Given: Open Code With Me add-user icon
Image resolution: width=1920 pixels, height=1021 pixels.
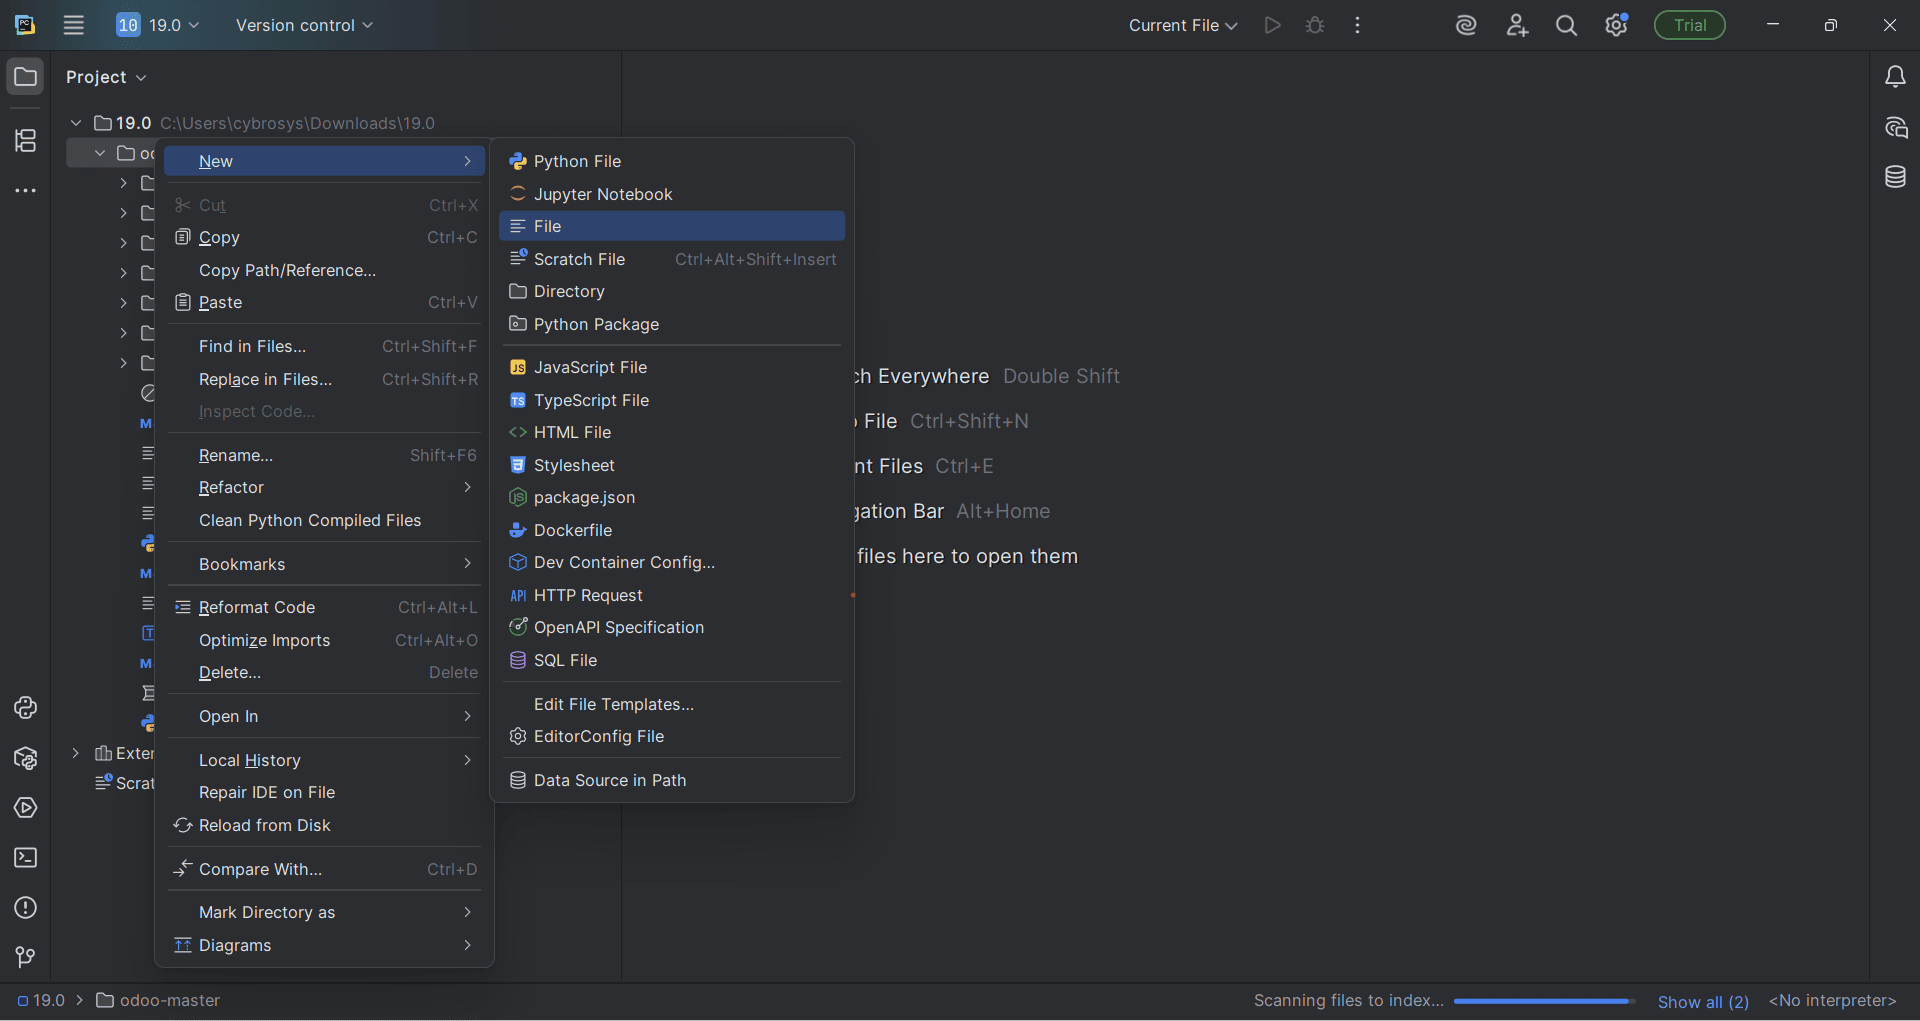Looking at the screenshot, I should [1517, 25].
